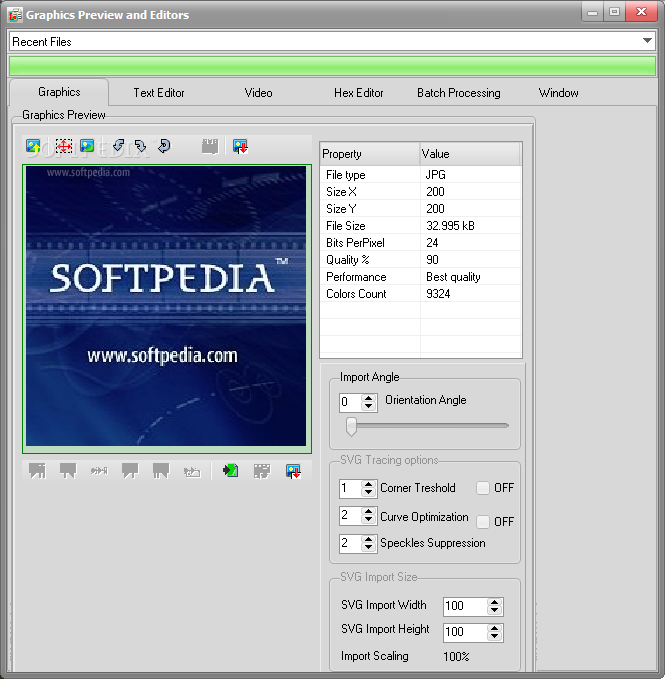Click the Speckles Suppression value field

tap(351, 543)
